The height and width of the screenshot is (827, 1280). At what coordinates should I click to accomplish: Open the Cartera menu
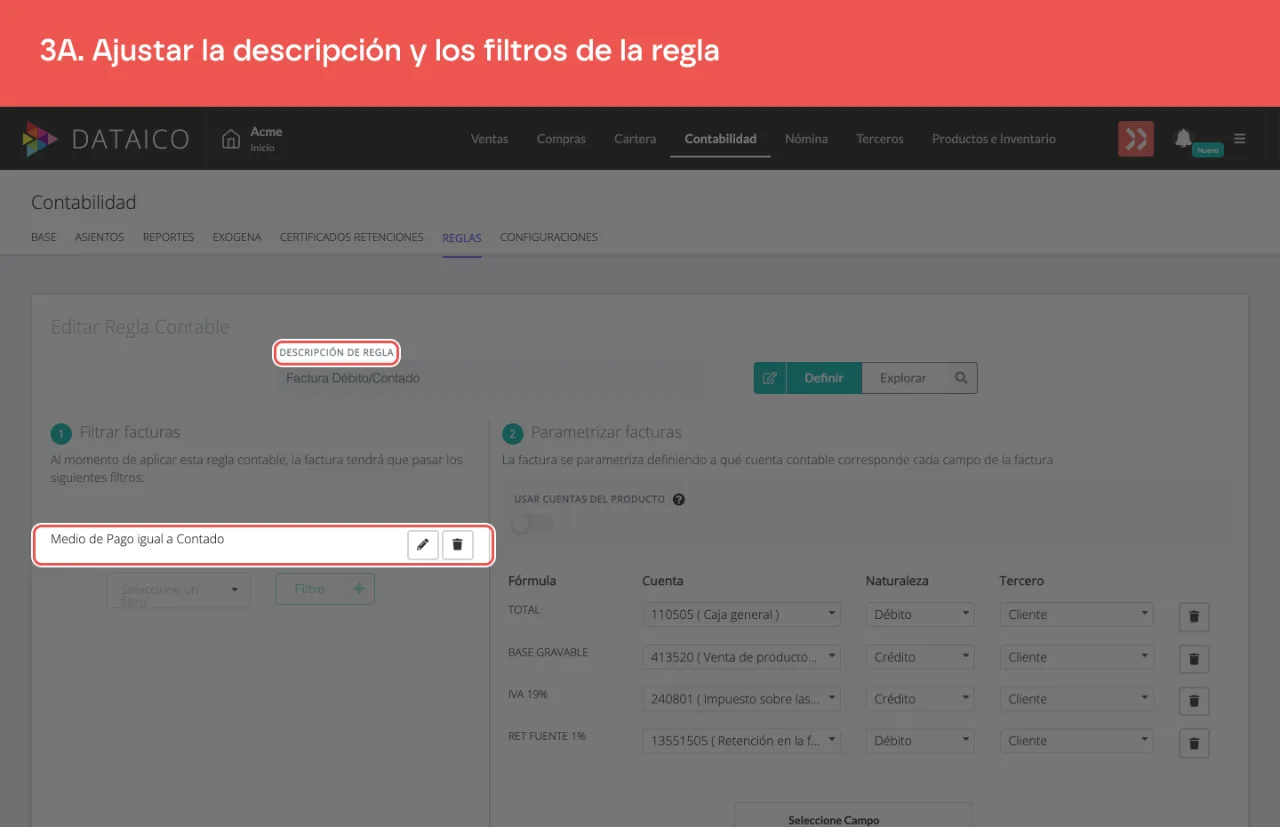(x=635, y=139)
